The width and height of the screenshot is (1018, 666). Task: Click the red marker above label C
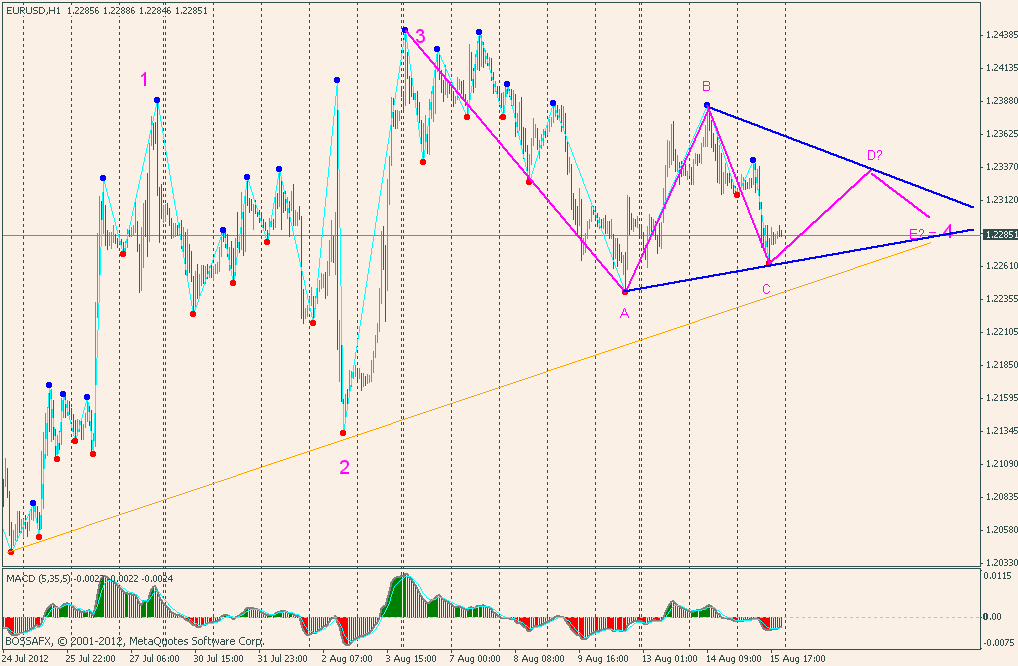pos(769,263)
